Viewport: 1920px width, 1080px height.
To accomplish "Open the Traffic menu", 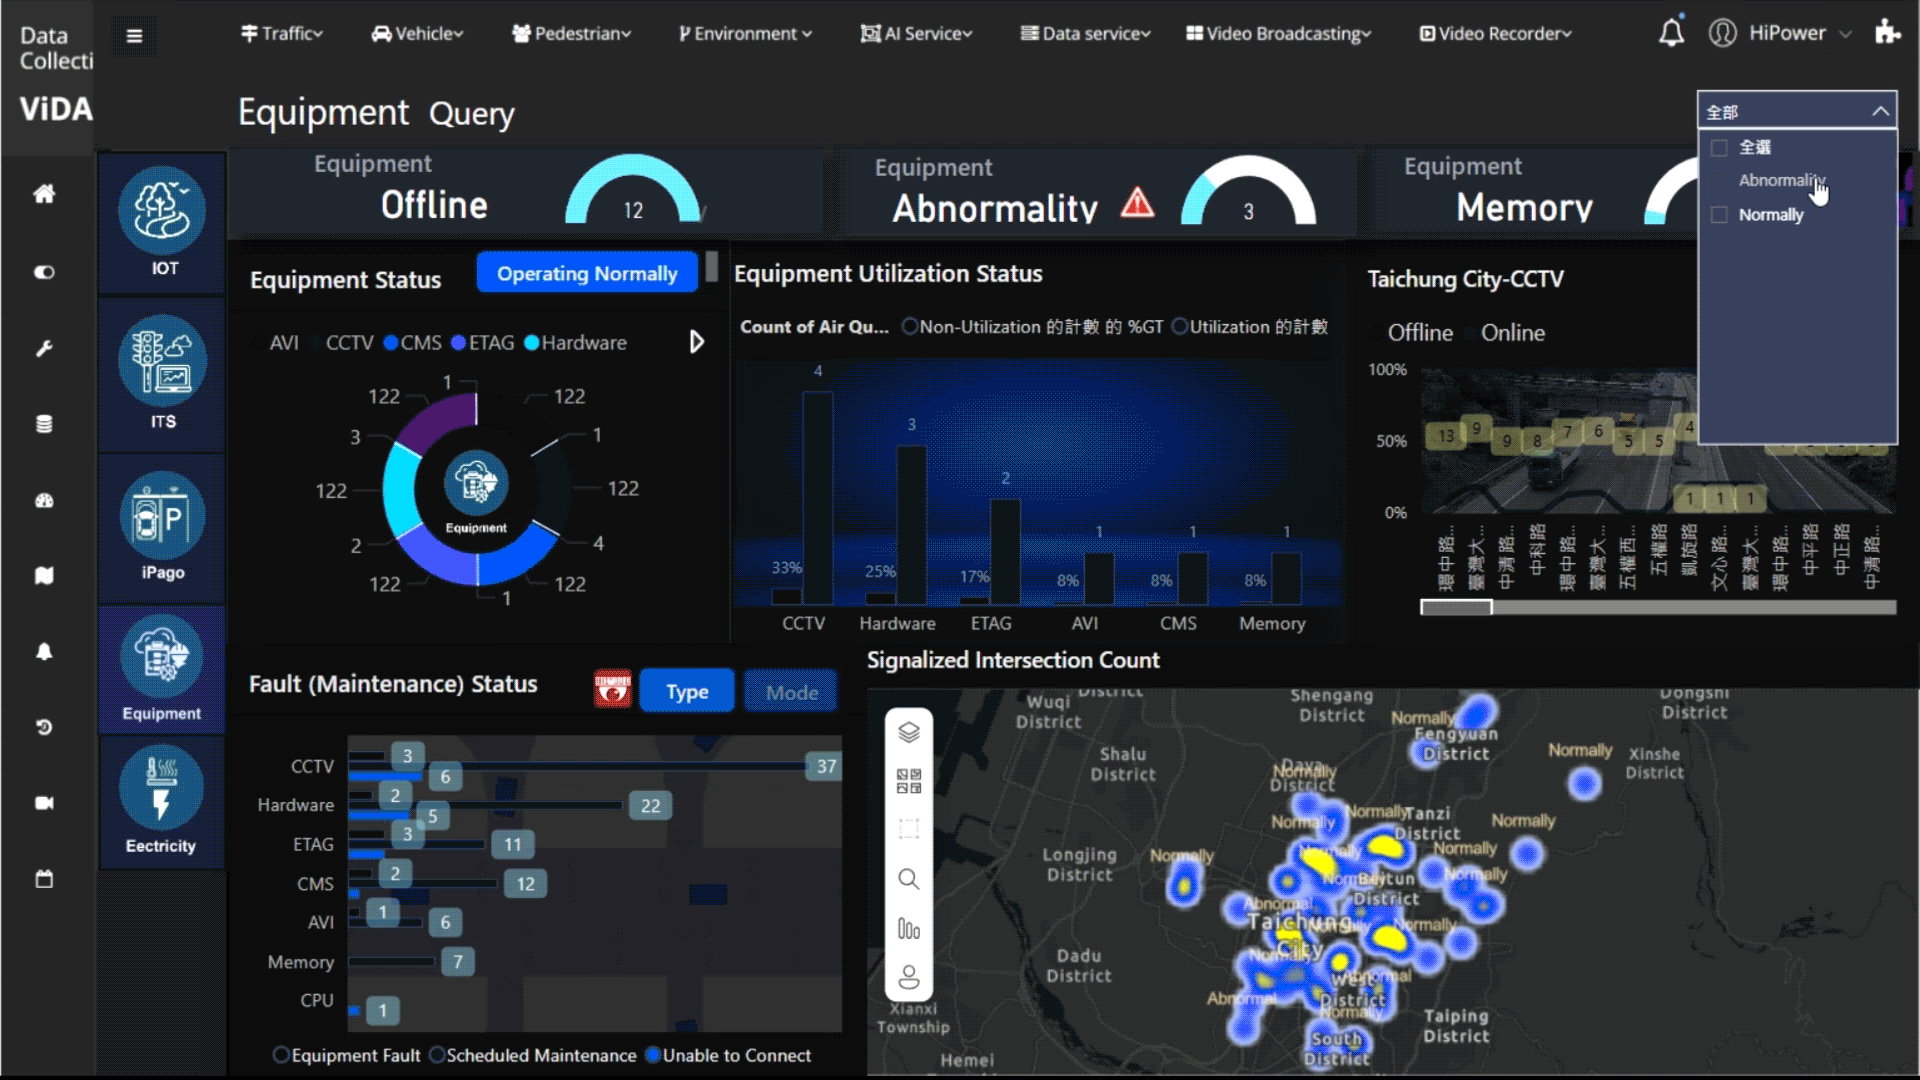I will [282, 34].
